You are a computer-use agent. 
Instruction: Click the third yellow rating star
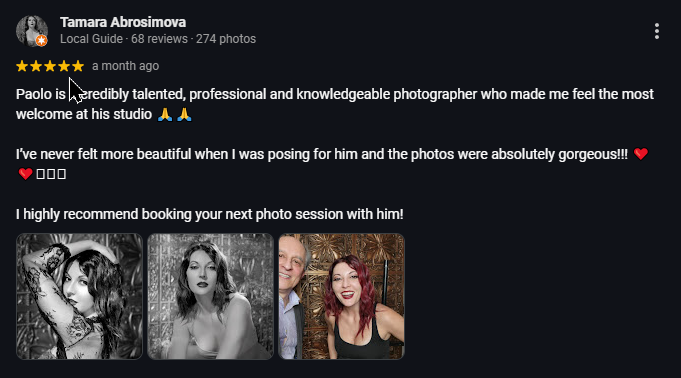pos(50,66)
